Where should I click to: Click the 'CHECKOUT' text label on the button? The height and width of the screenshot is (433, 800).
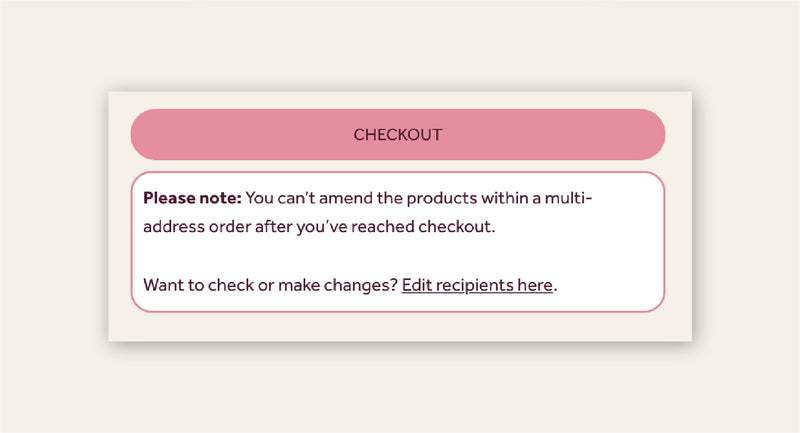point(397,135)
